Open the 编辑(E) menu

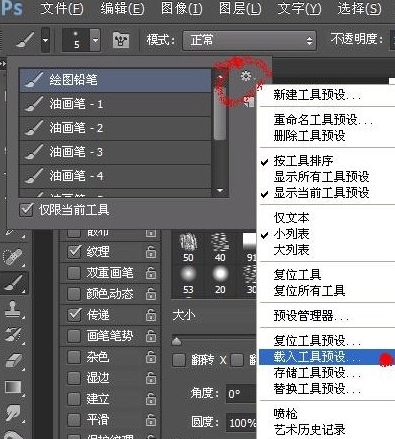point(122,8)
